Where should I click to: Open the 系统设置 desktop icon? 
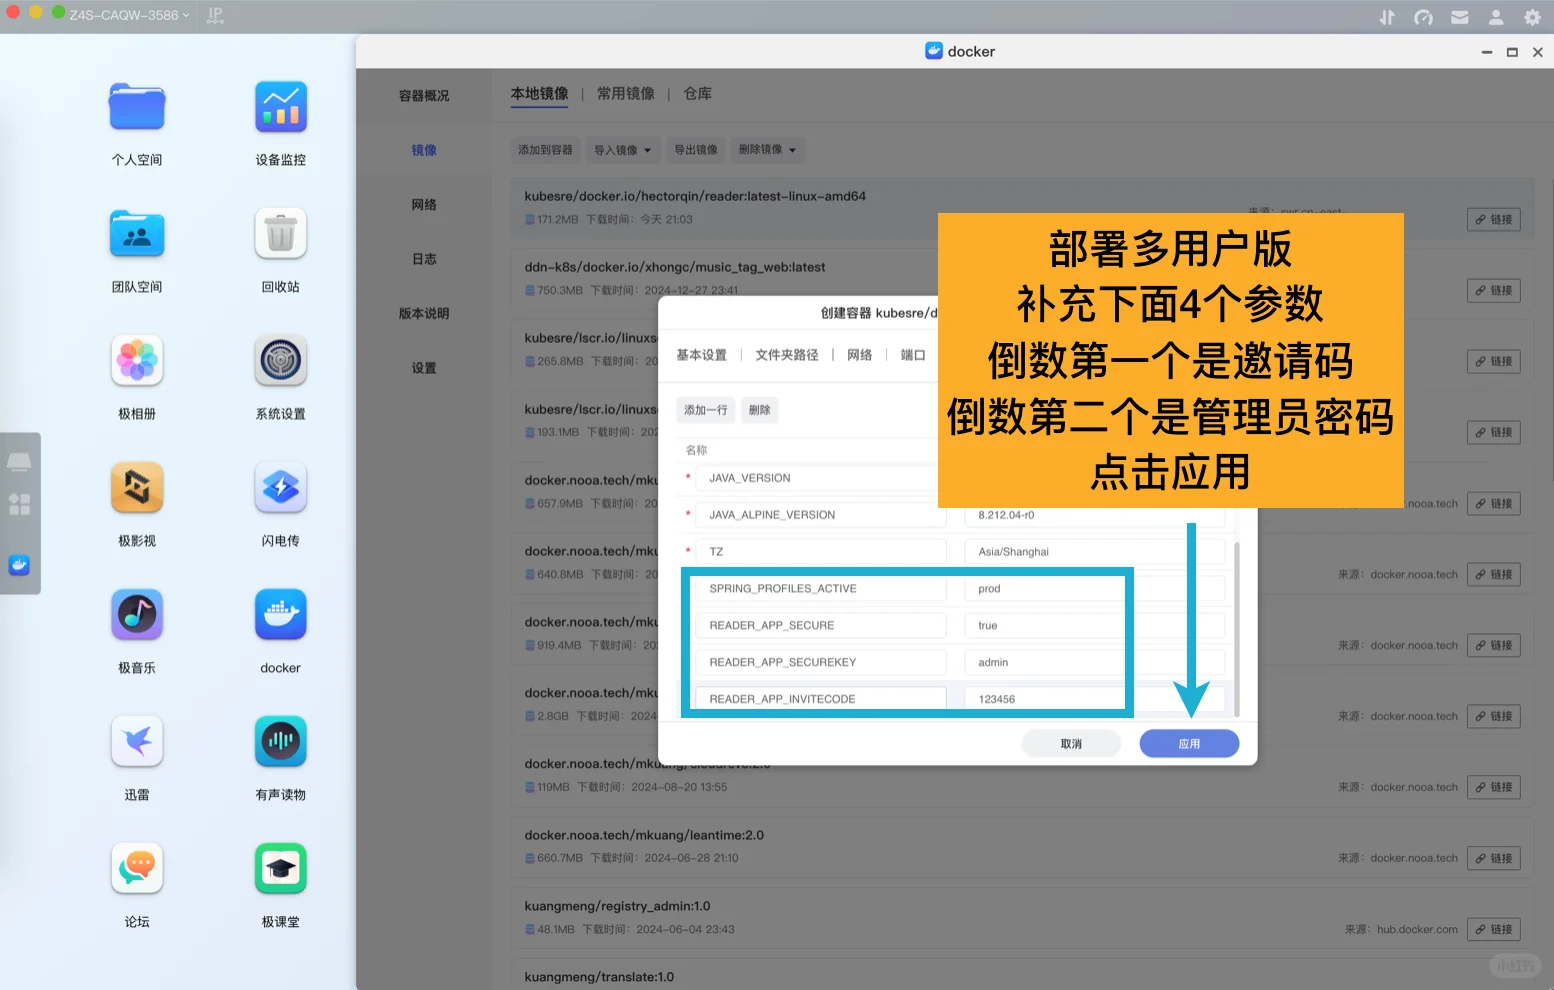(x=280, y=361)
